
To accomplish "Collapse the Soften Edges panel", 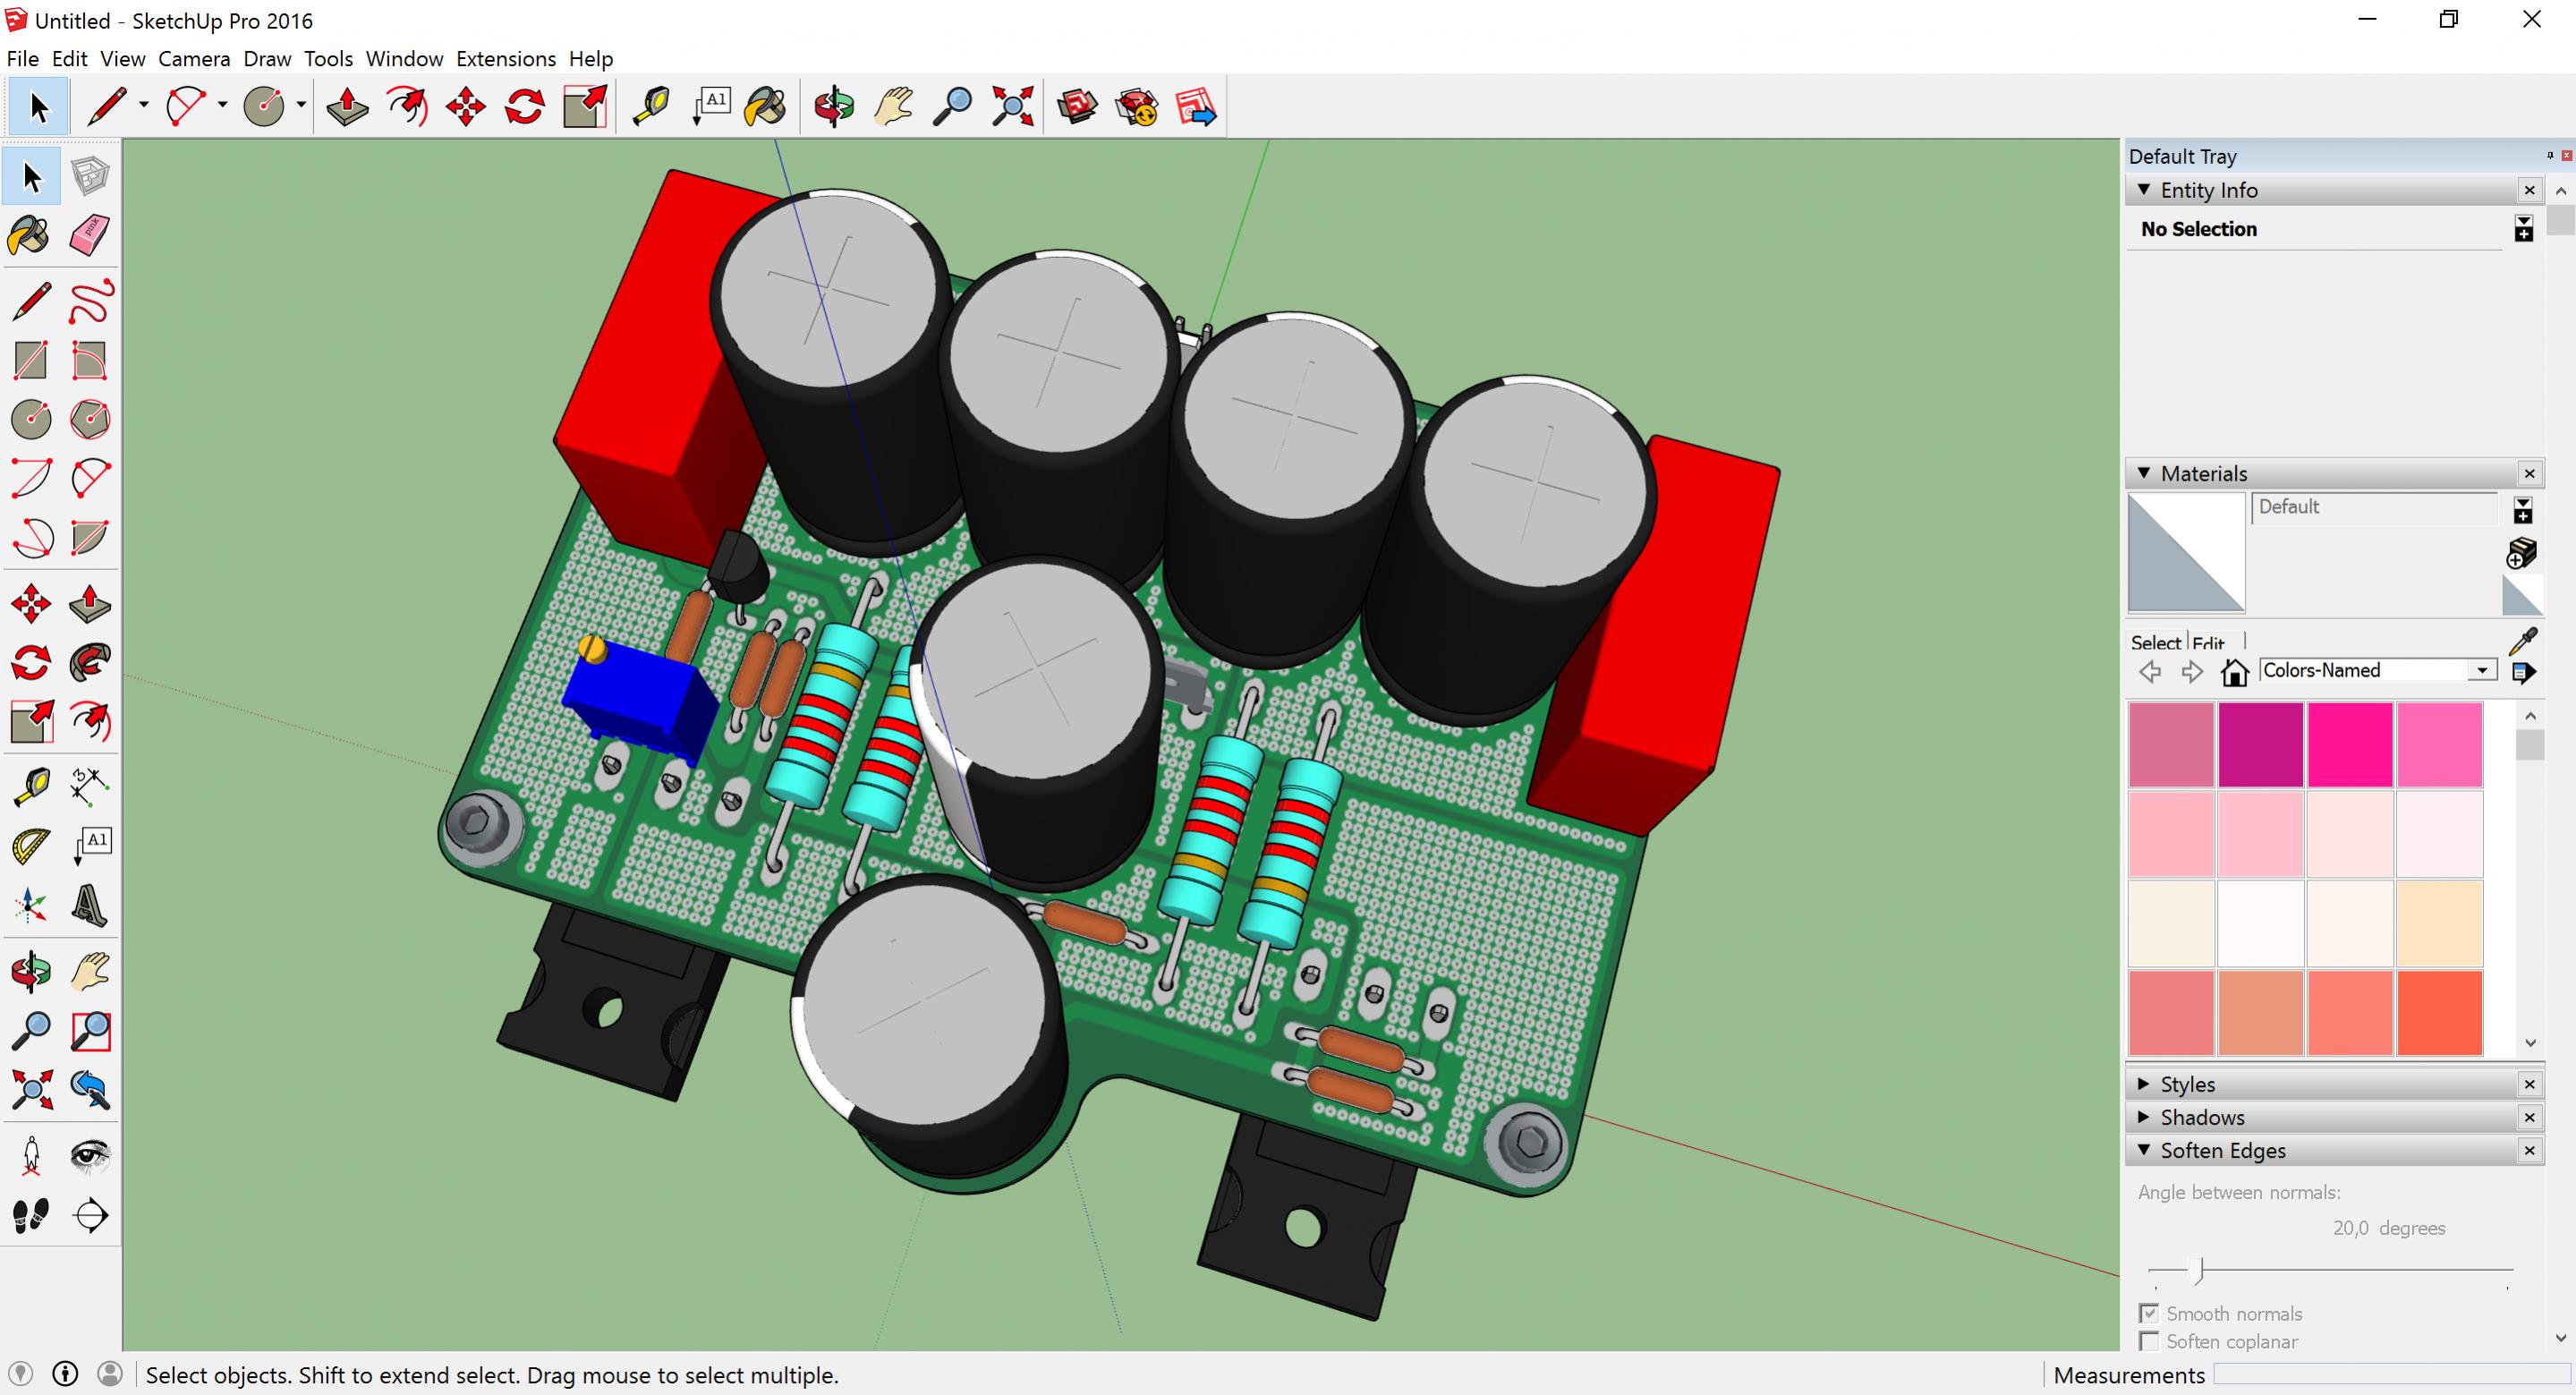I will [x=2143, y=1150].
